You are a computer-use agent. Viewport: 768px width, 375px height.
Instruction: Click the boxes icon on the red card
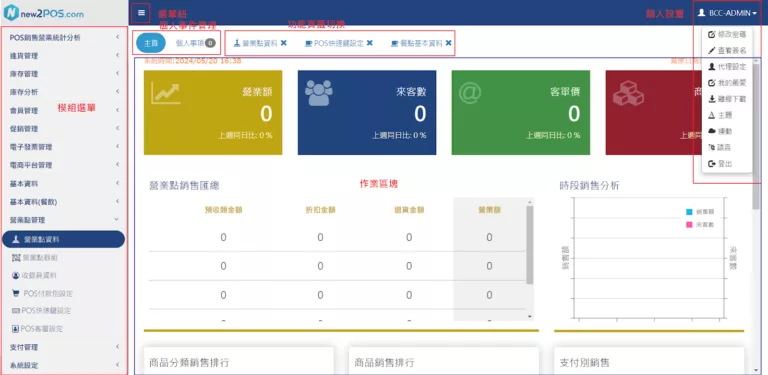coord(628,93)
